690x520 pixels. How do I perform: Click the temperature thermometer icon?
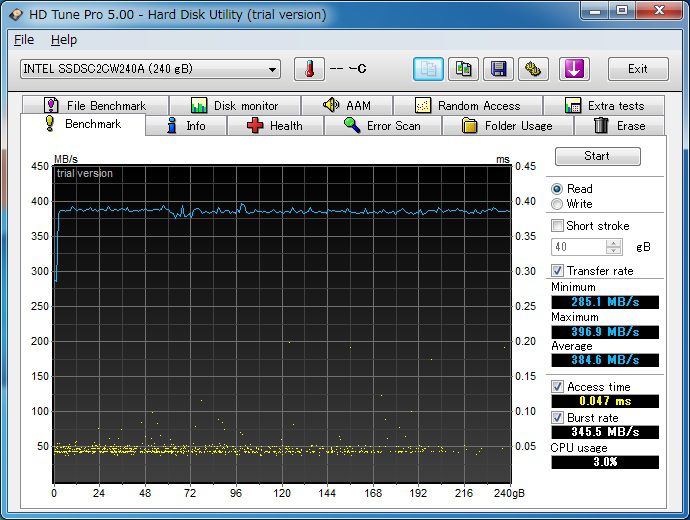click(309, 69)
